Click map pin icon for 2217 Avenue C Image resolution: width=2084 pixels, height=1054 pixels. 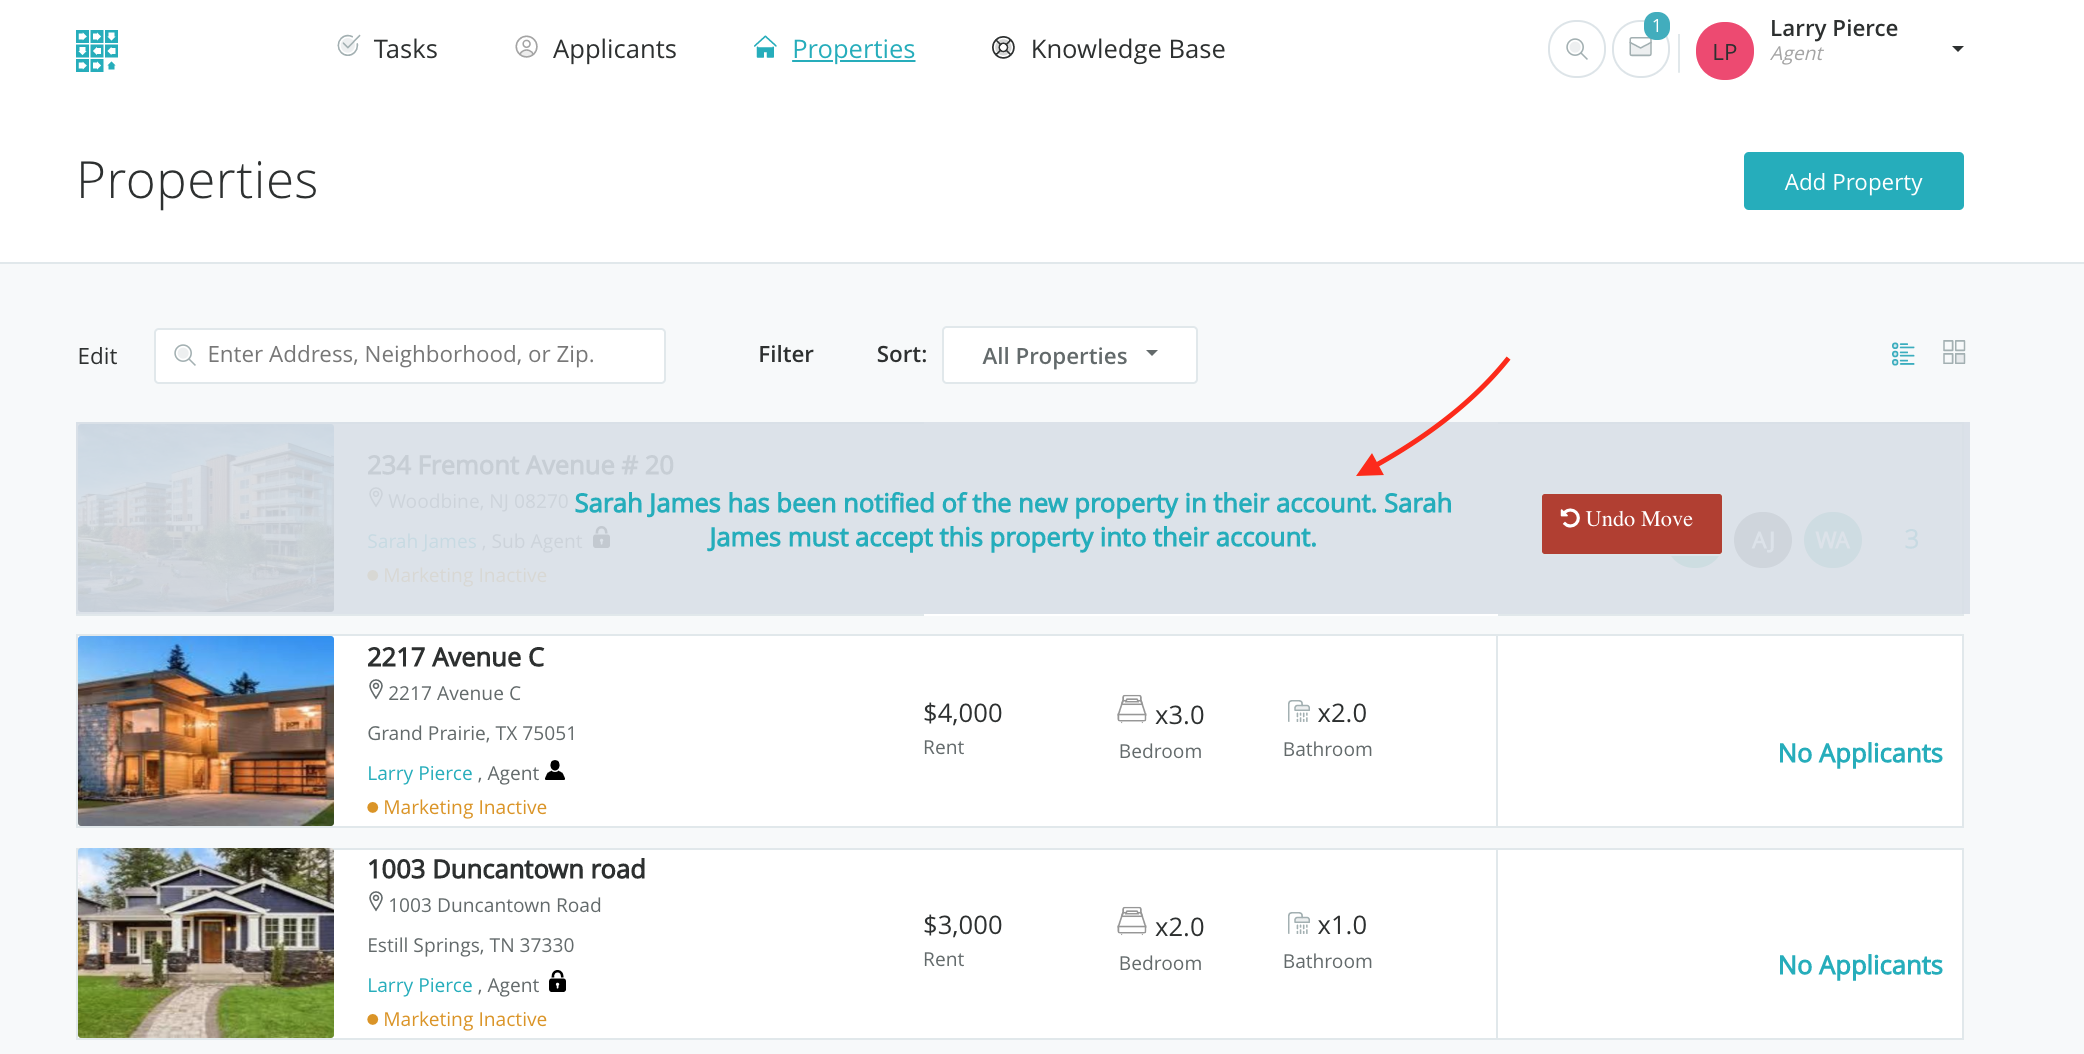pyautogui.click(x=376, y=690)
